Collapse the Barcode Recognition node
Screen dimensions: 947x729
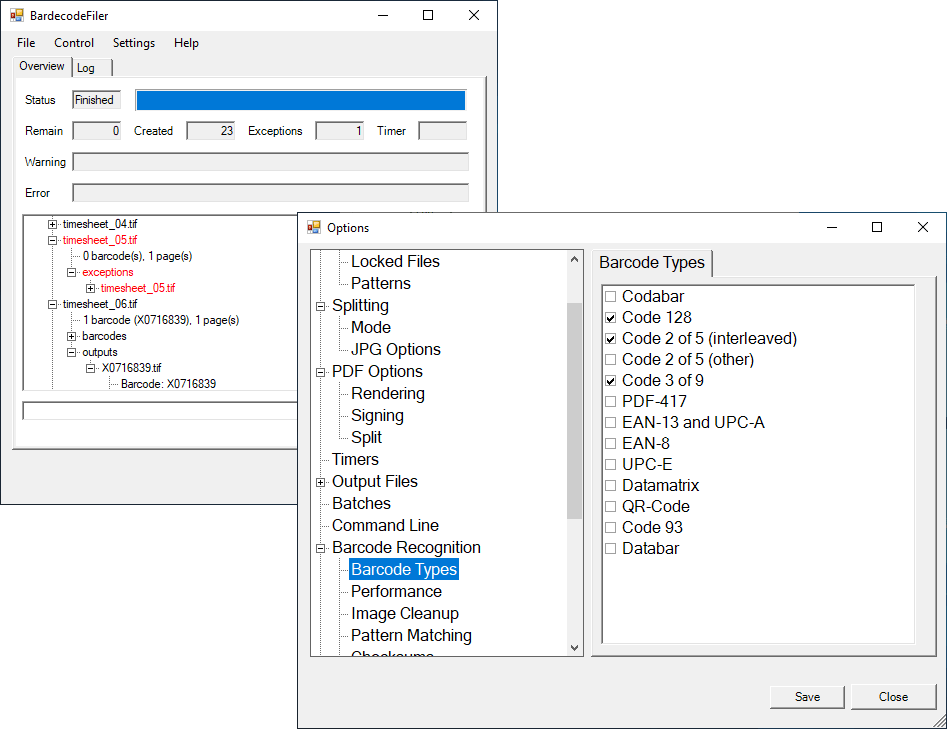(321, 548)
